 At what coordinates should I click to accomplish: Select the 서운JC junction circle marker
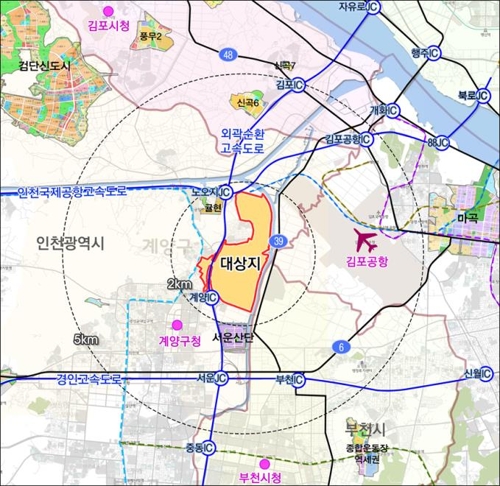click(x=221, y=378)
